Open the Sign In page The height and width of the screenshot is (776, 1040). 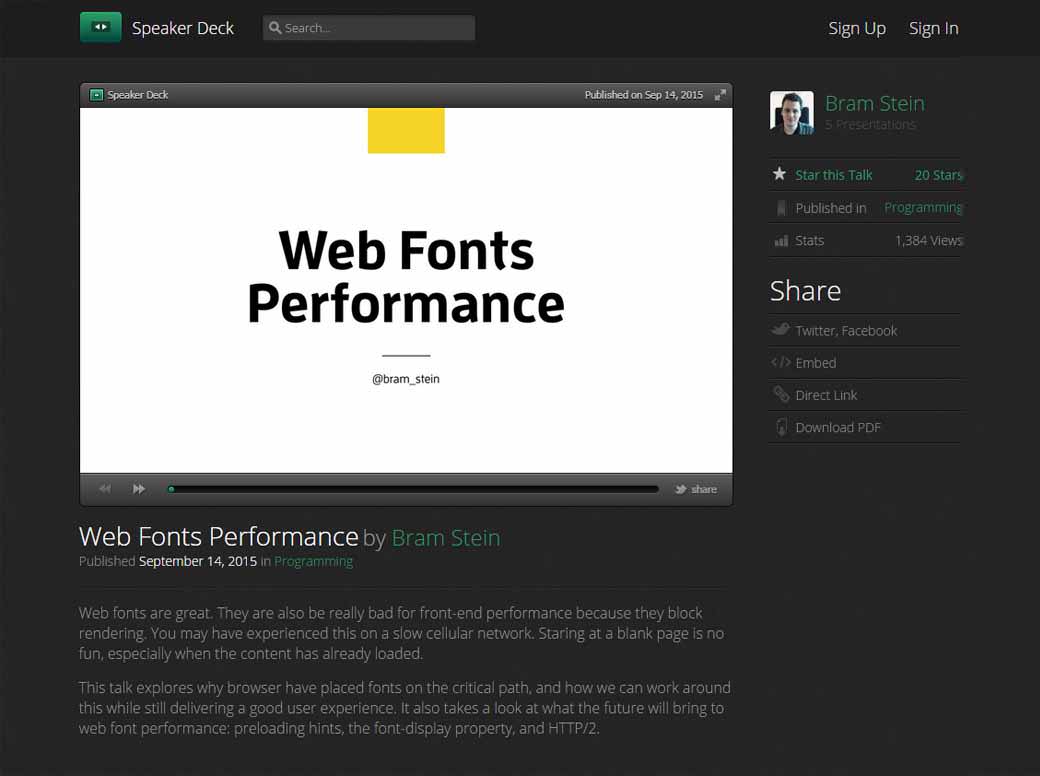tap(933, 28)
